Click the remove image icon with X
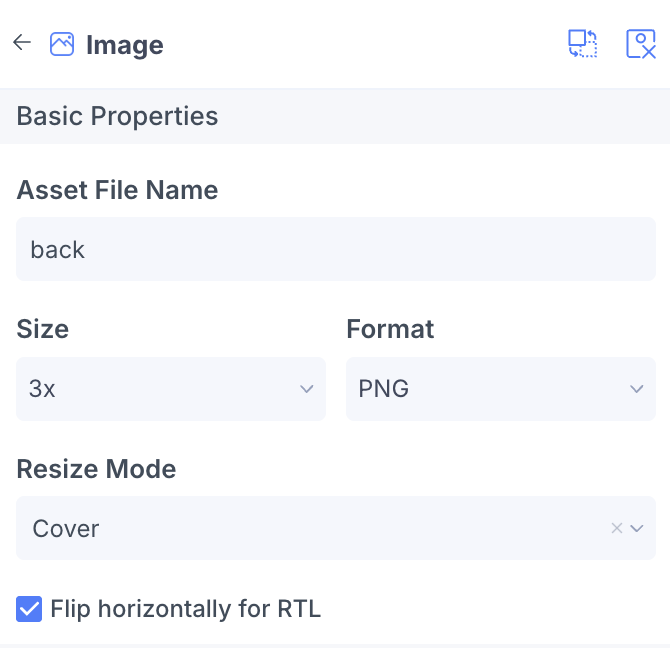This screenshot has width=670, height=648. [x=640, y=44]
